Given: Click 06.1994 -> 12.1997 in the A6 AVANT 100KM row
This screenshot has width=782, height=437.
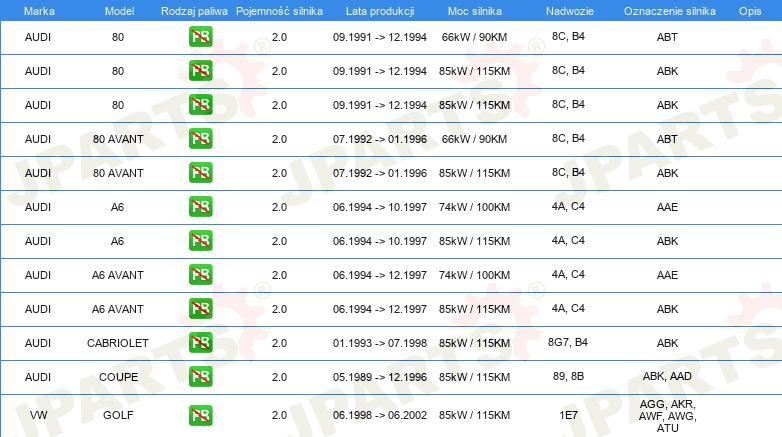Looking at the screenshot, I should tap(380, 275).
